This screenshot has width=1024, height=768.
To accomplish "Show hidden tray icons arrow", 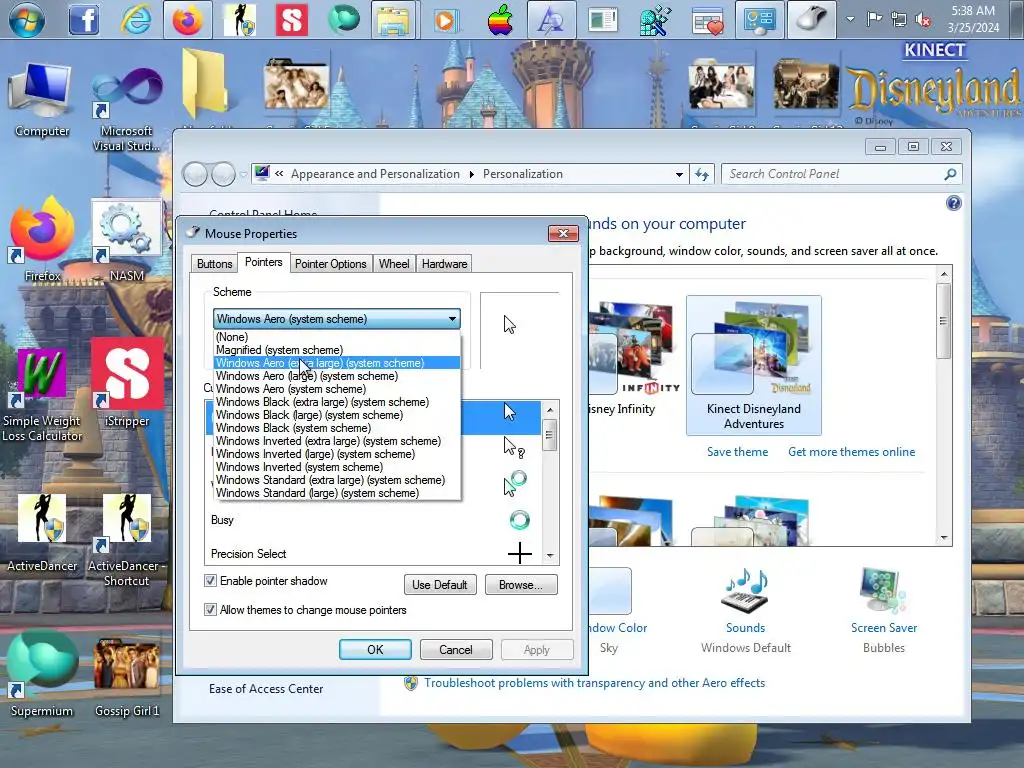I will pos(850,19).
